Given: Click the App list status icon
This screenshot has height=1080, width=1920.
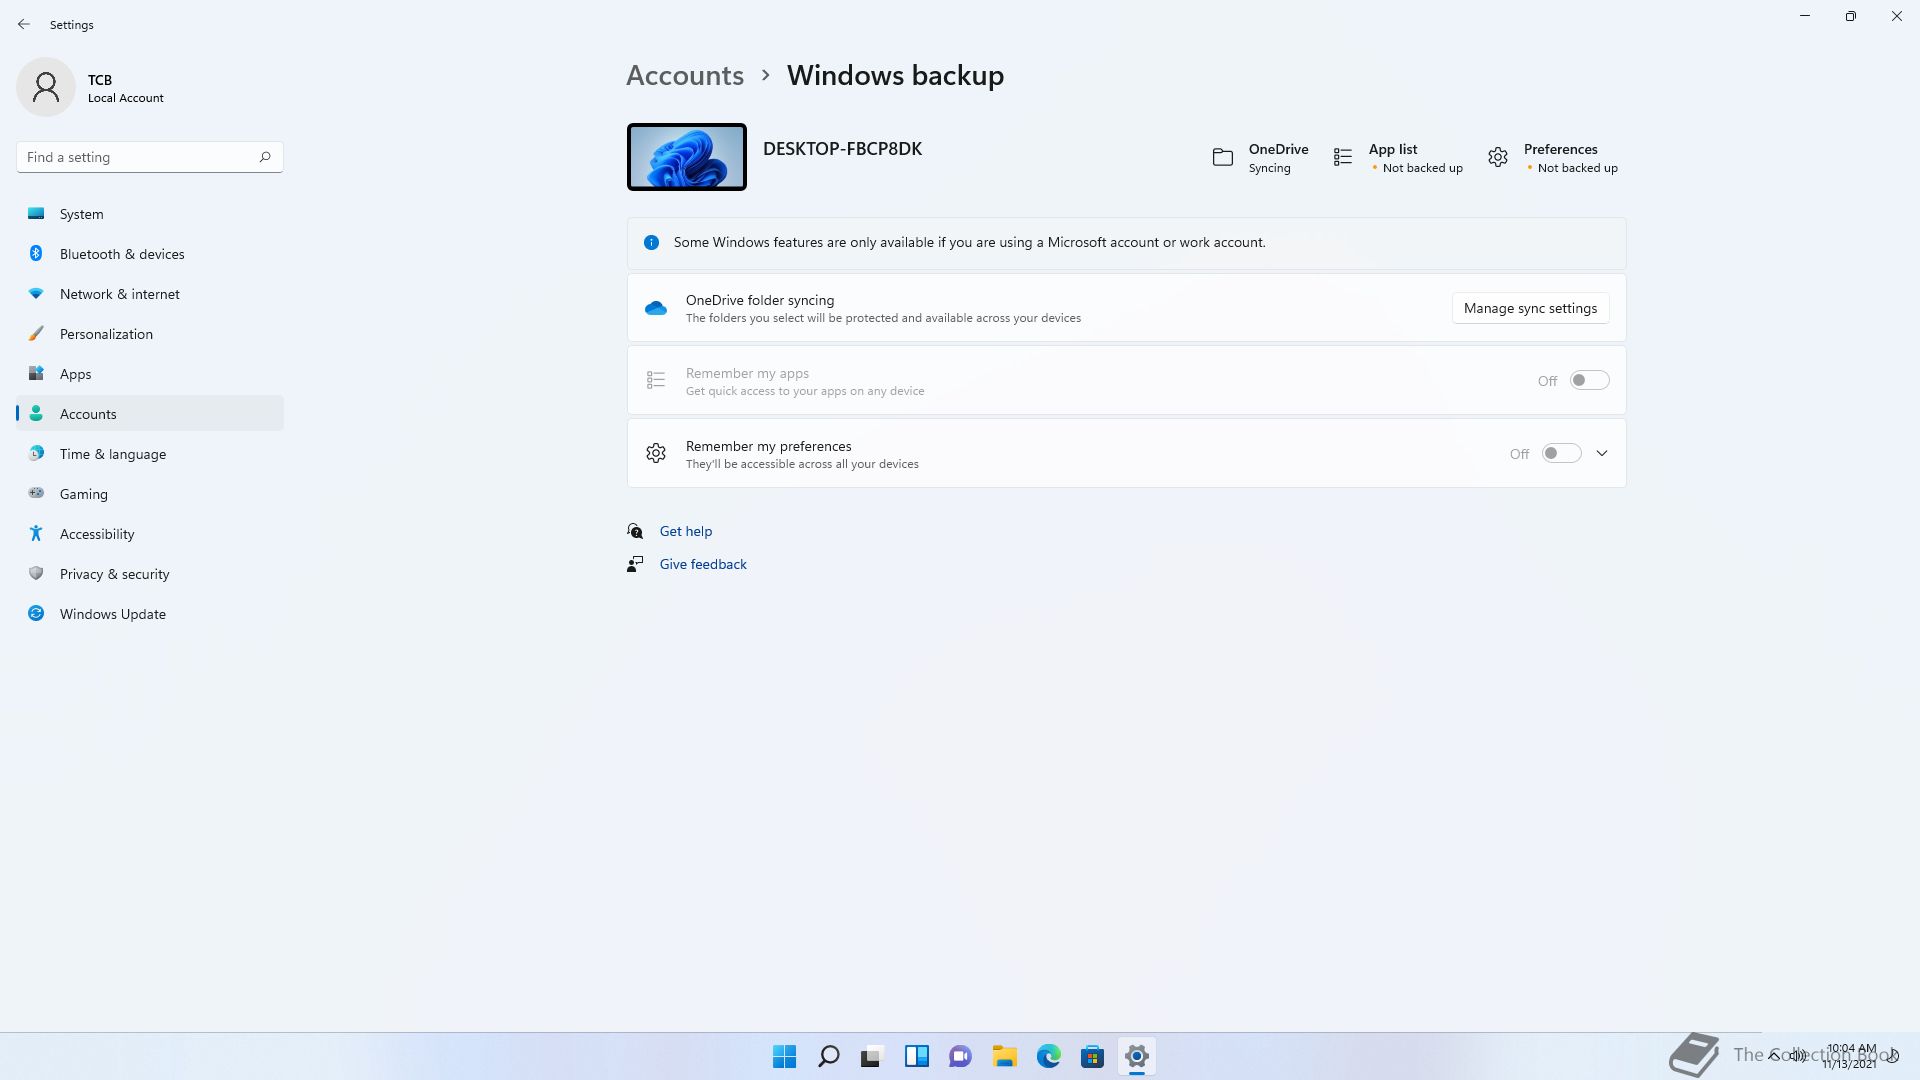Looking at the screenshot, I should coord(1343,157).
